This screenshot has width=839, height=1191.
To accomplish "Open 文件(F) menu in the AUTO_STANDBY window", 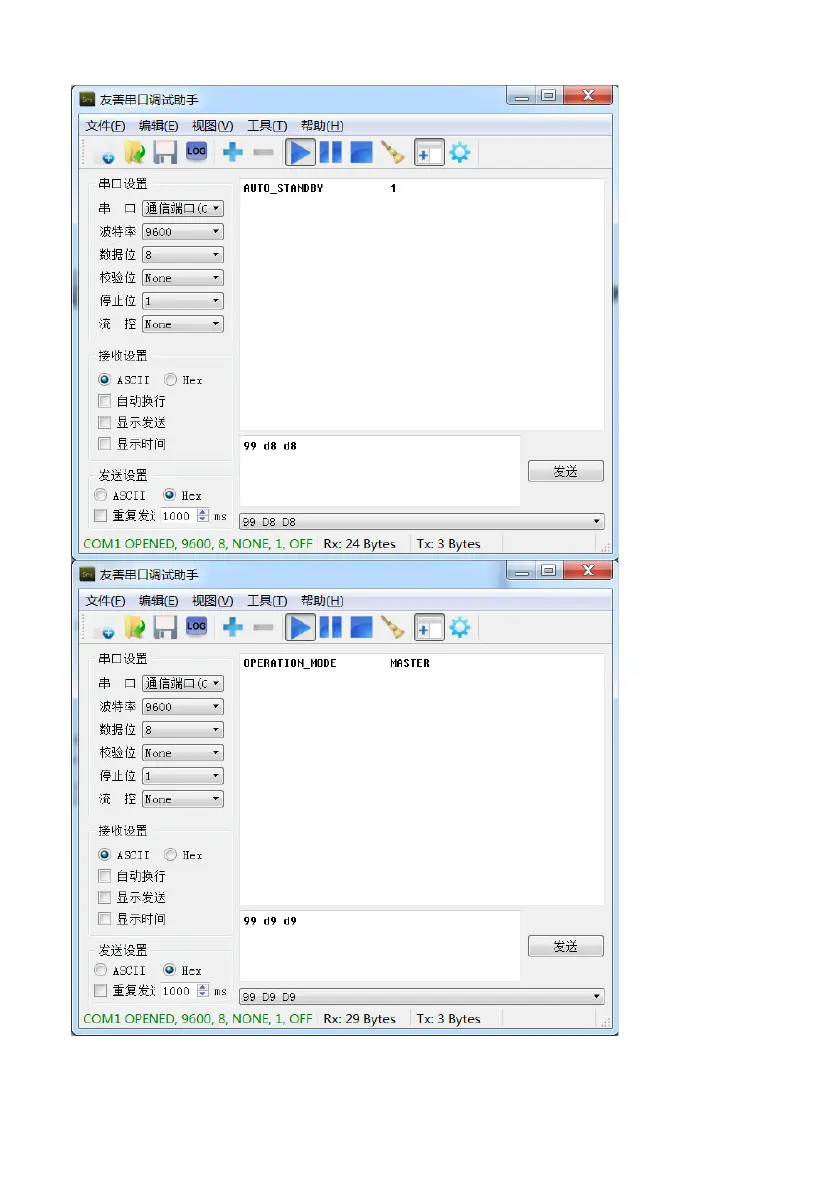I will point(106,125).
